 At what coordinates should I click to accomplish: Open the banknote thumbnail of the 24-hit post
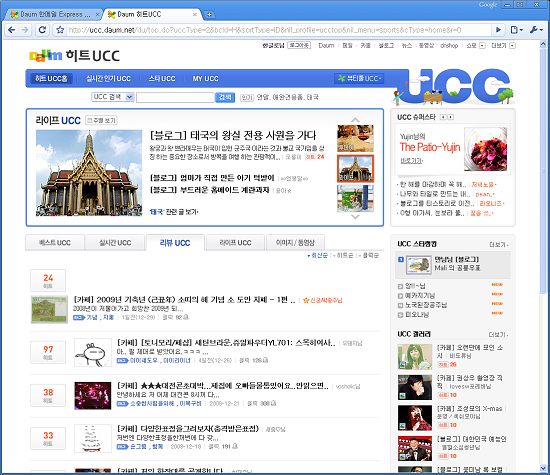click(x=49, y=309)
